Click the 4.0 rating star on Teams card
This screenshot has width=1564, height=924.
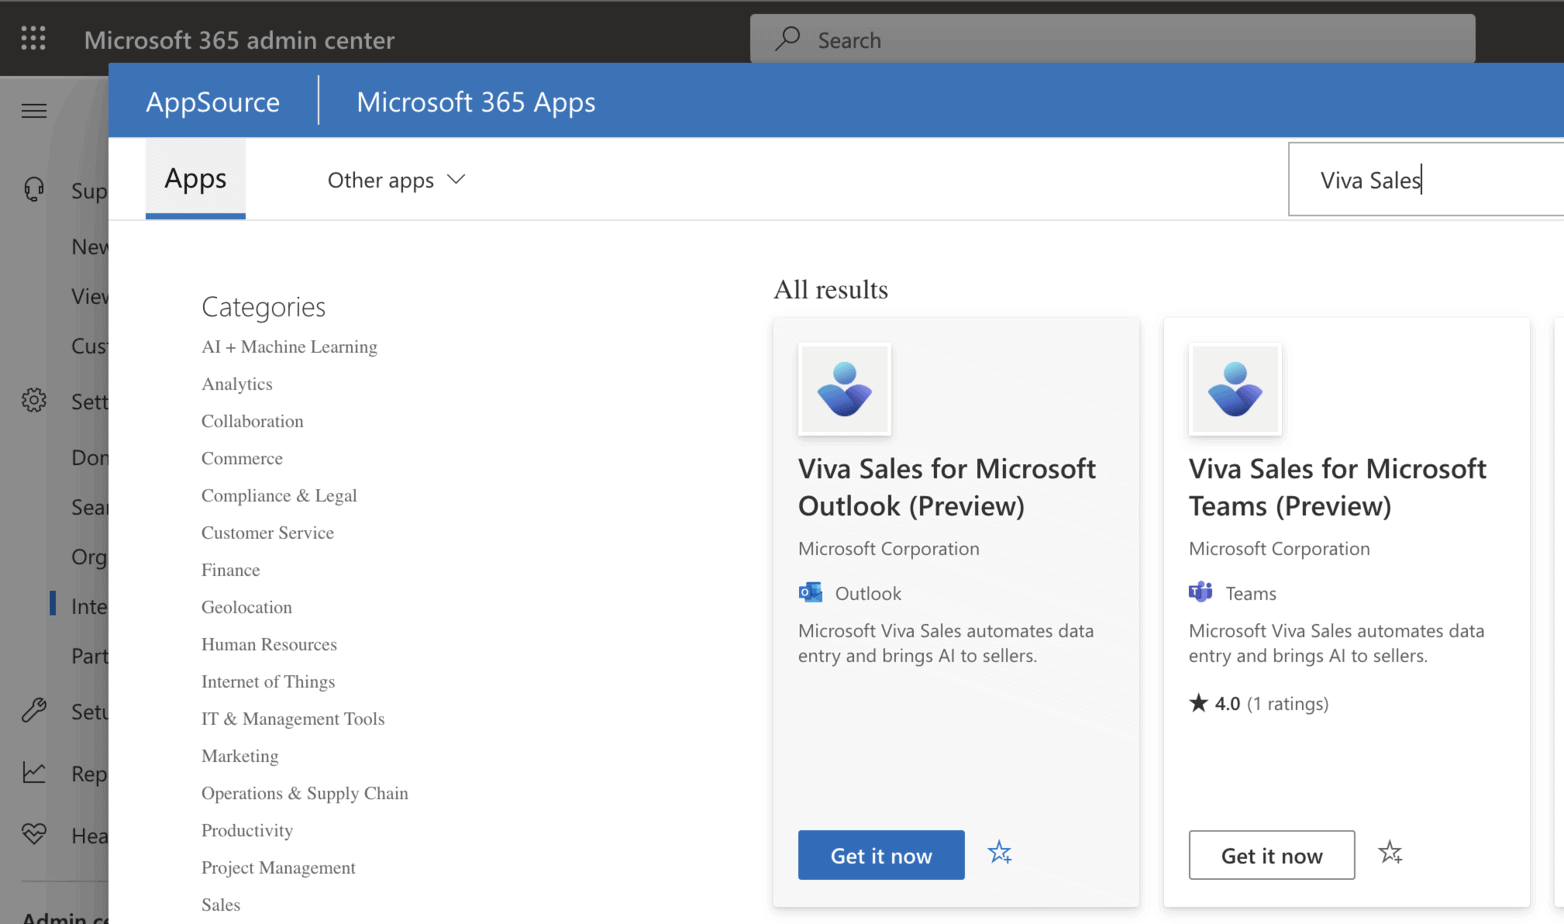[1198, 703]
